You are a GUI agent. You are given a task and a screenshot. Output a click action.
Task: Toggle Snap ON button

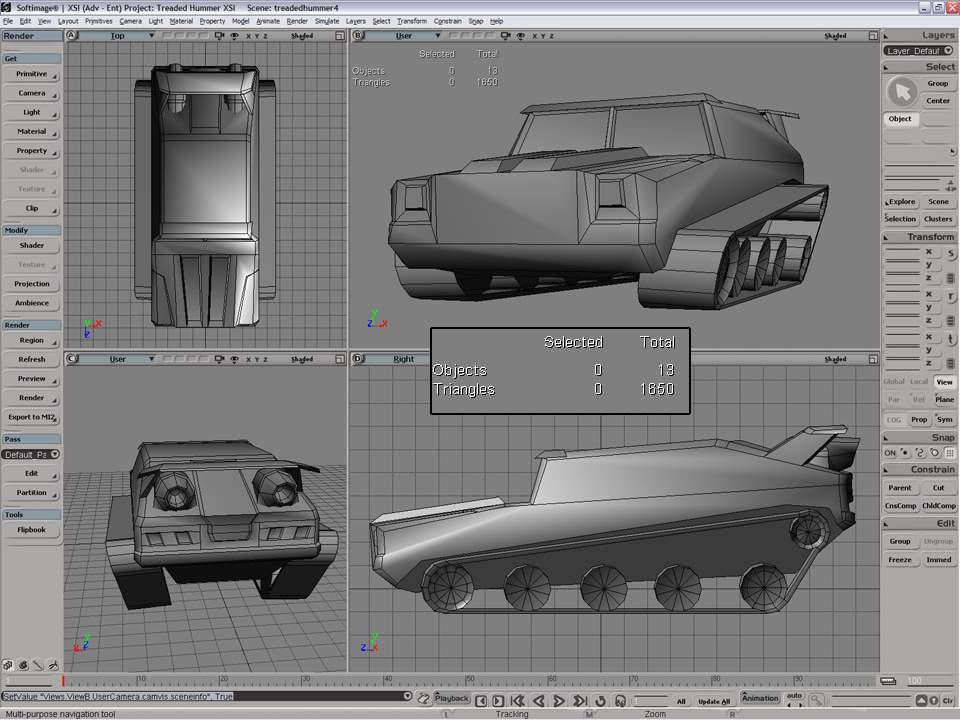tap(890, 453)
